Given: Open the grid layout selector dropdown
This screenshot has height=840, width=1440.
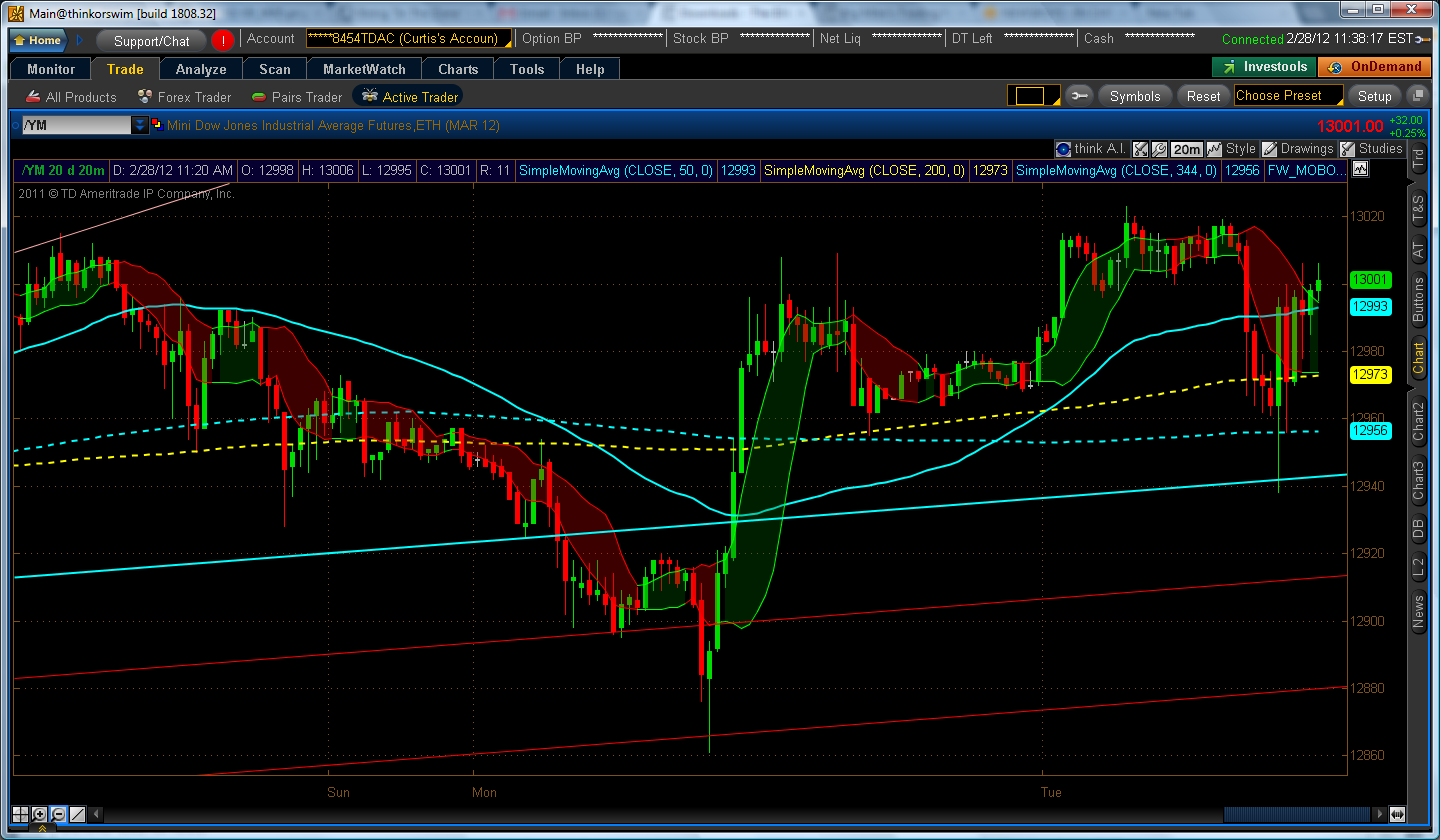Looking at the screenshot, I should point(1033,96).
